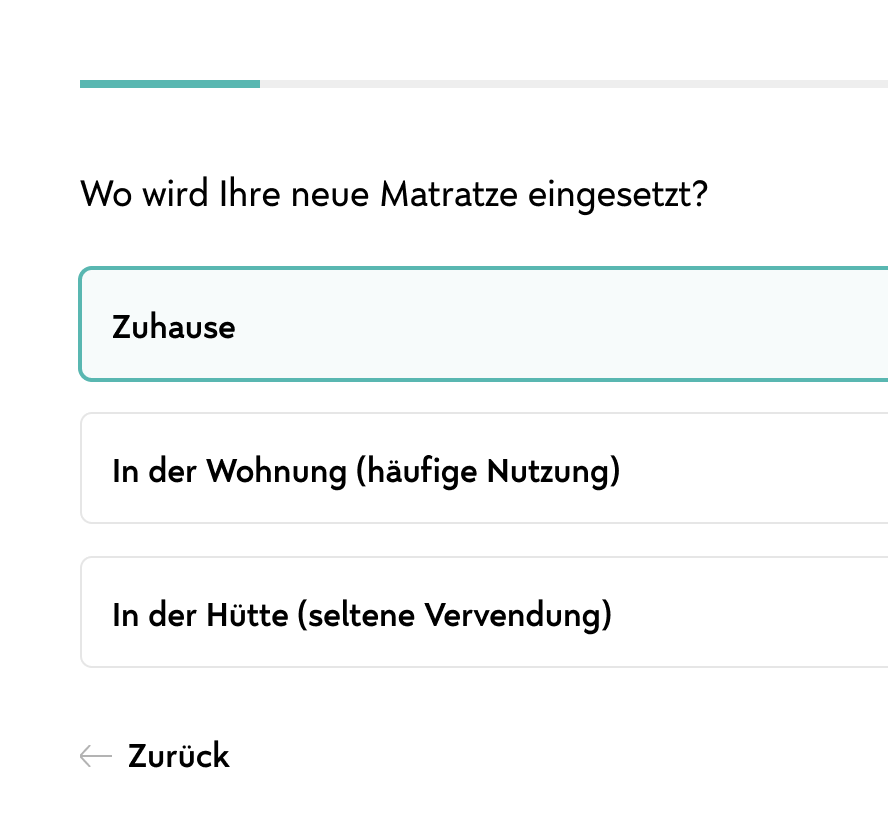The width and height of the screenshot is (888, 814).
Task: Click the left arrow icon beside Zurück
Action: tap(95, 756)
